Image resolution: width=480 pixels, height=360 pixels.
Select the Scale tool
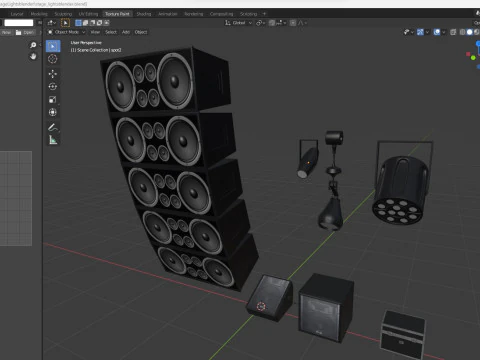tap(53, 100)
